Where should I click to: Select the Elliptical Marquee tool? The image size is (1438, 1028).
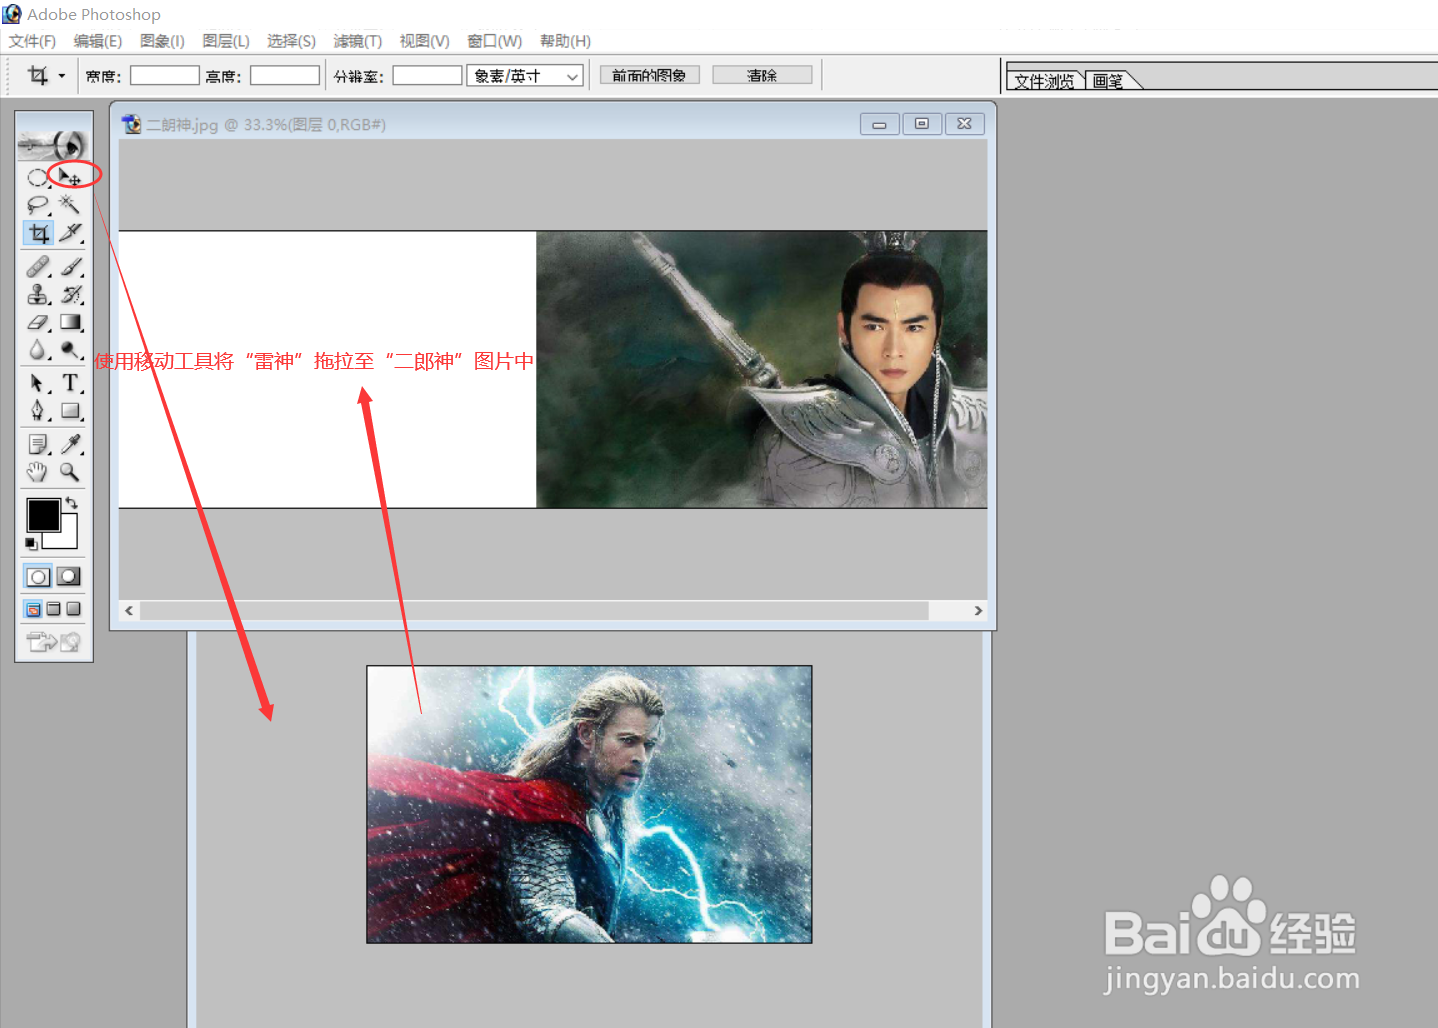(38, 177)
